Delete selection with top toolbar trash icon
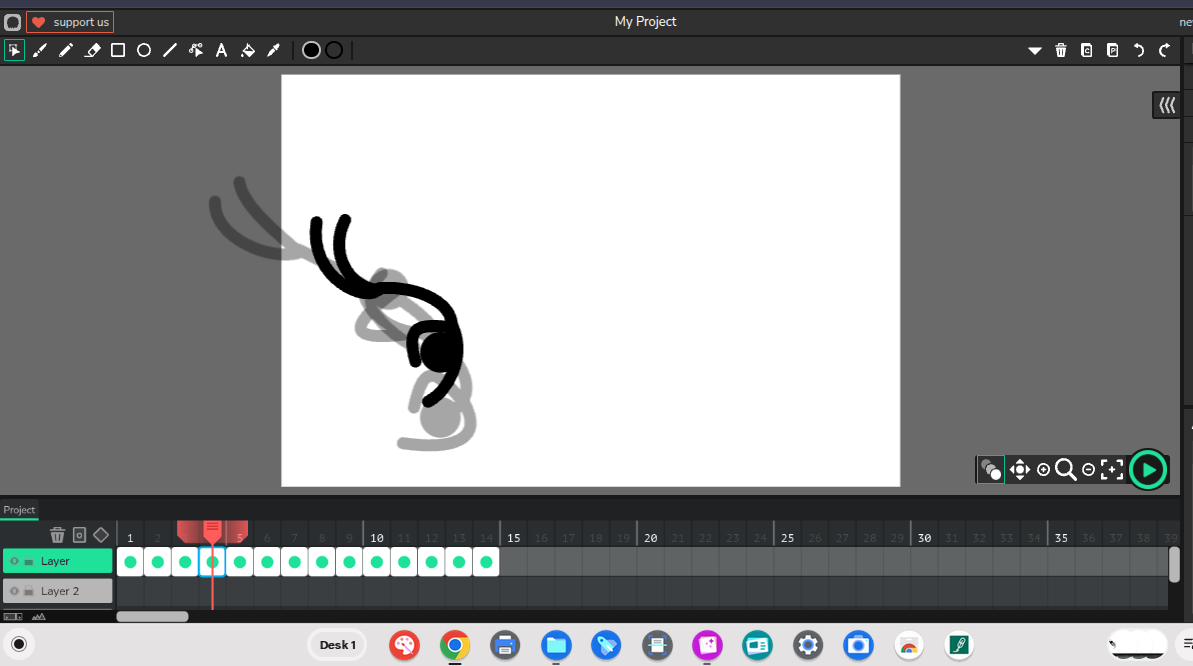1193x666 pixels. click(x=1061, y=50)
